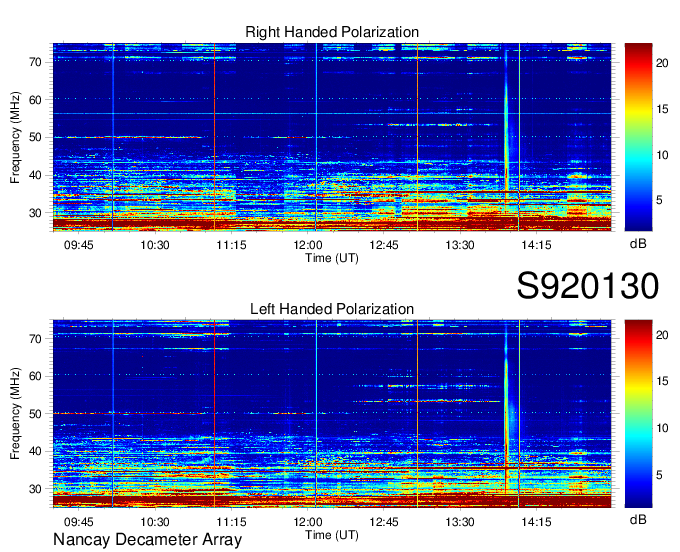Click the "Left Handed Polarization" plot title
The height and width of the screenshot is (552, 680).
(x=332, y=309)
